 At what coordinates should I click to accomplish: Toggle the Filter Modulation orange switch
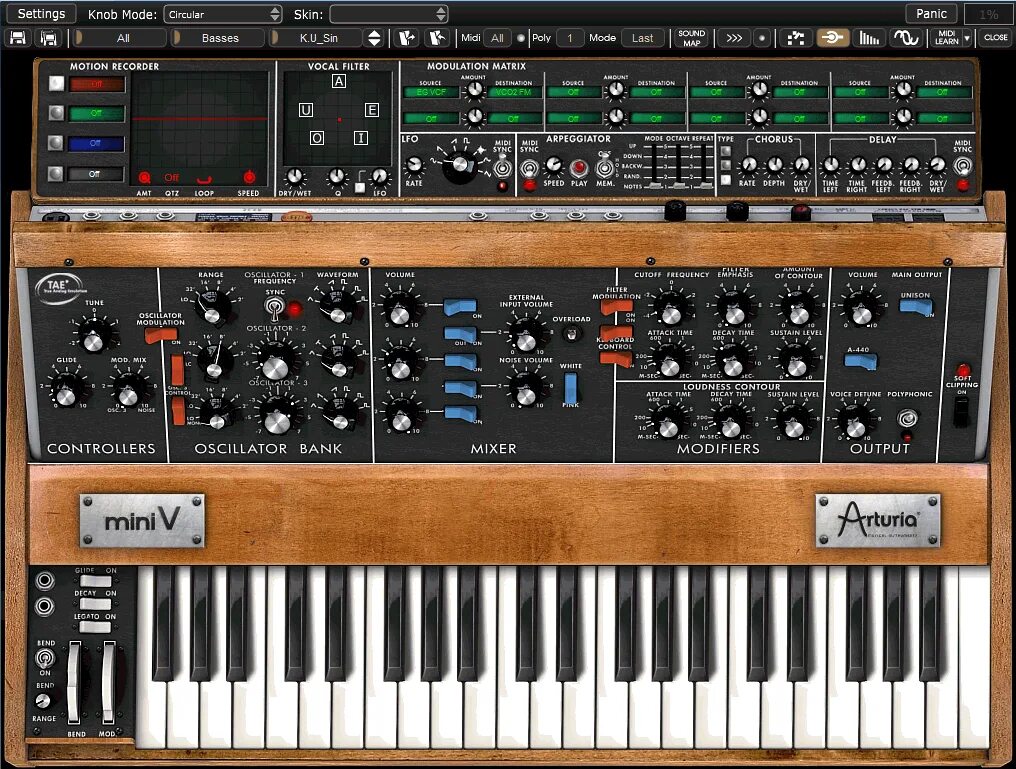point(617,306)
